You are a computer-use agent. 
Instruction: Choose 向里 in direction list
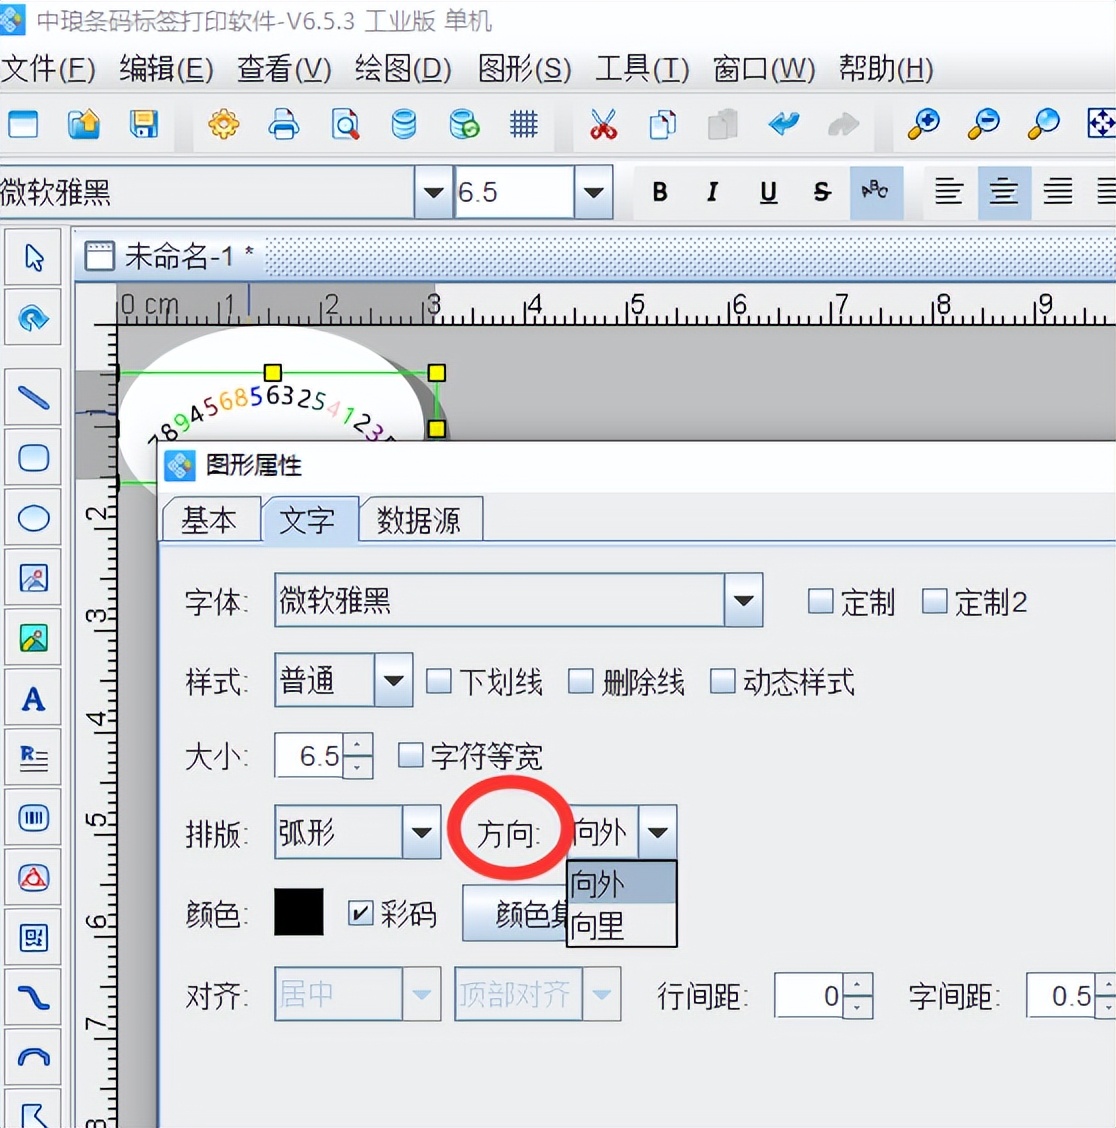pyautogui.click(x=622, y=925)
